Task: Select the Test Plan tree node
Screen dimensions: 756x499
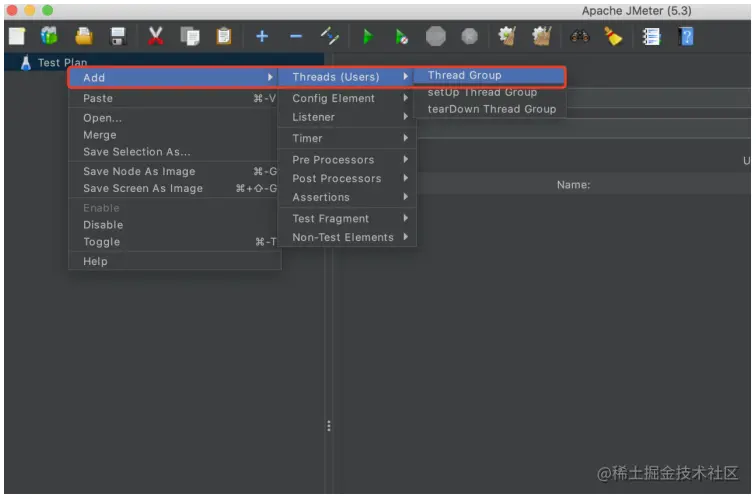Action: pos(63,63)
